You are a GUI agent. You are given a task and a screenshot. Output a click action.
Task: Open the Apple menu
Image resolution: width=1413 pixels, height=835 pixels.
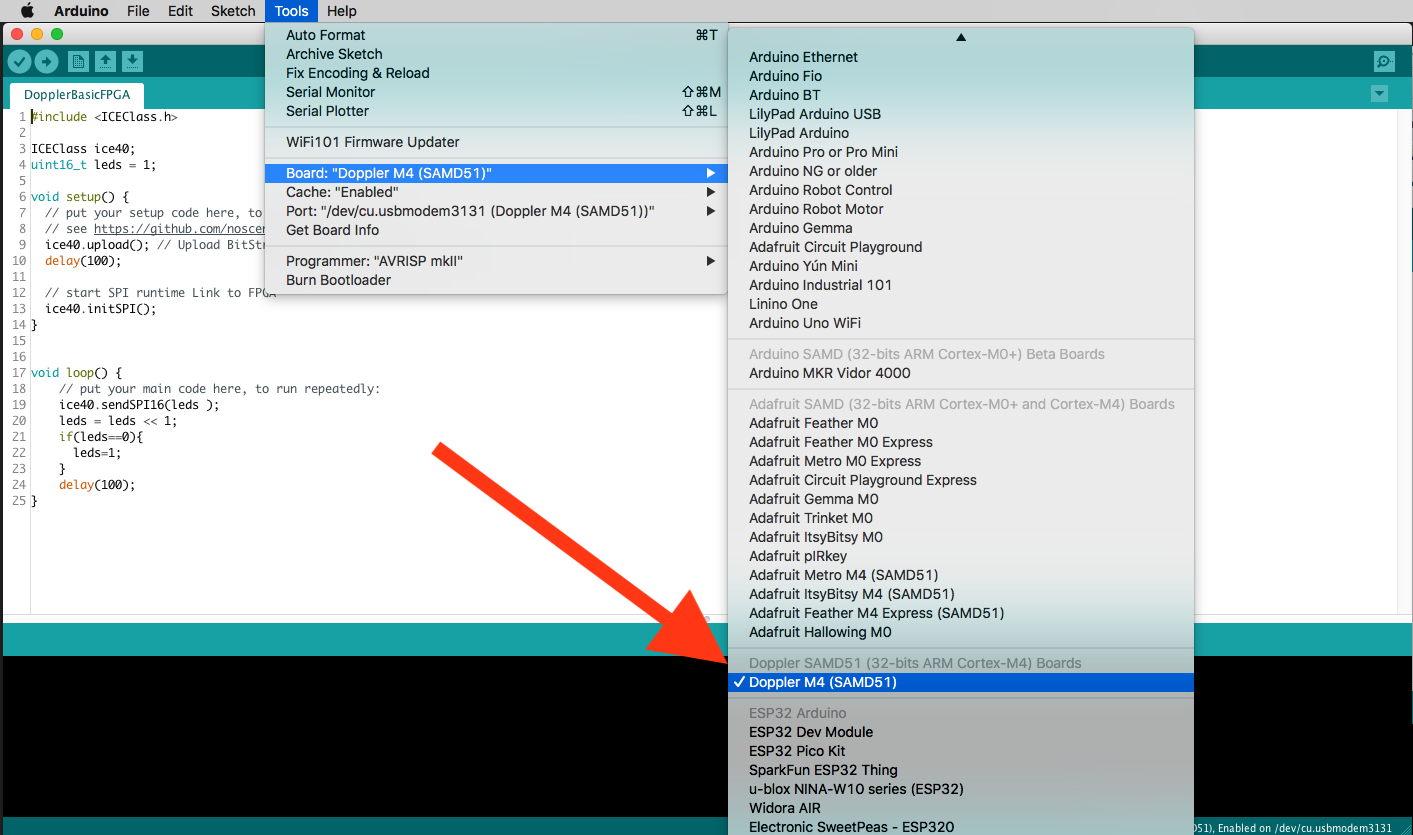click(x=27, y=11)
